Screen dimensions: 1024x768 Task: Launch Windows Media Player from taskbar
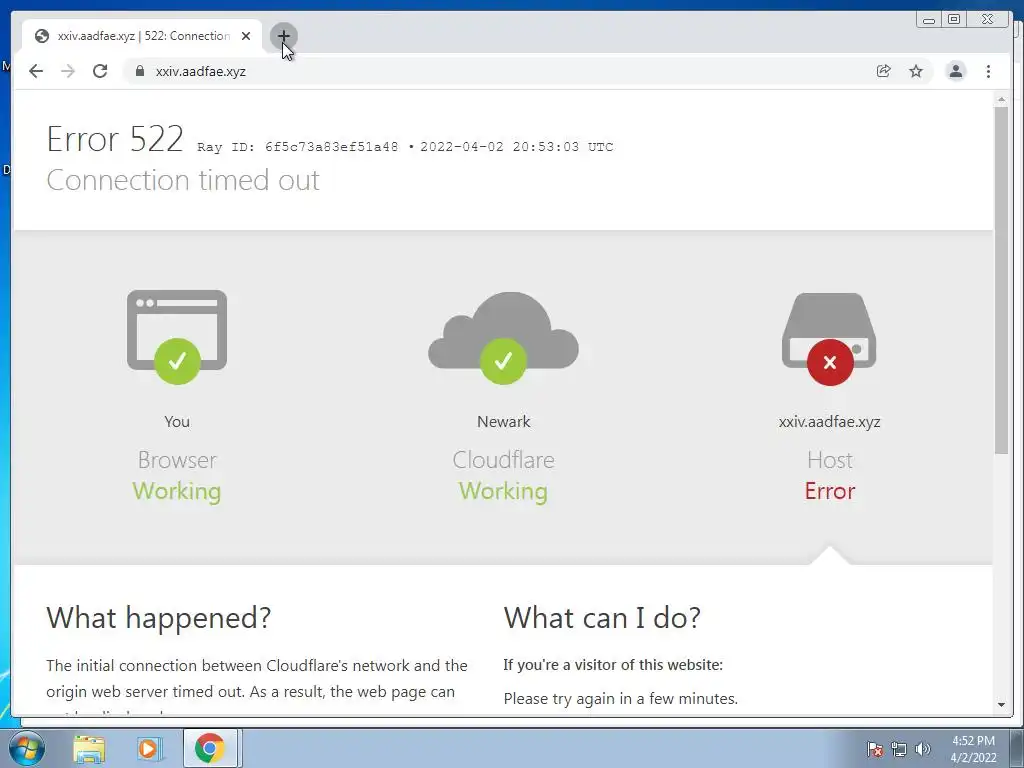[x=148, y=748]
